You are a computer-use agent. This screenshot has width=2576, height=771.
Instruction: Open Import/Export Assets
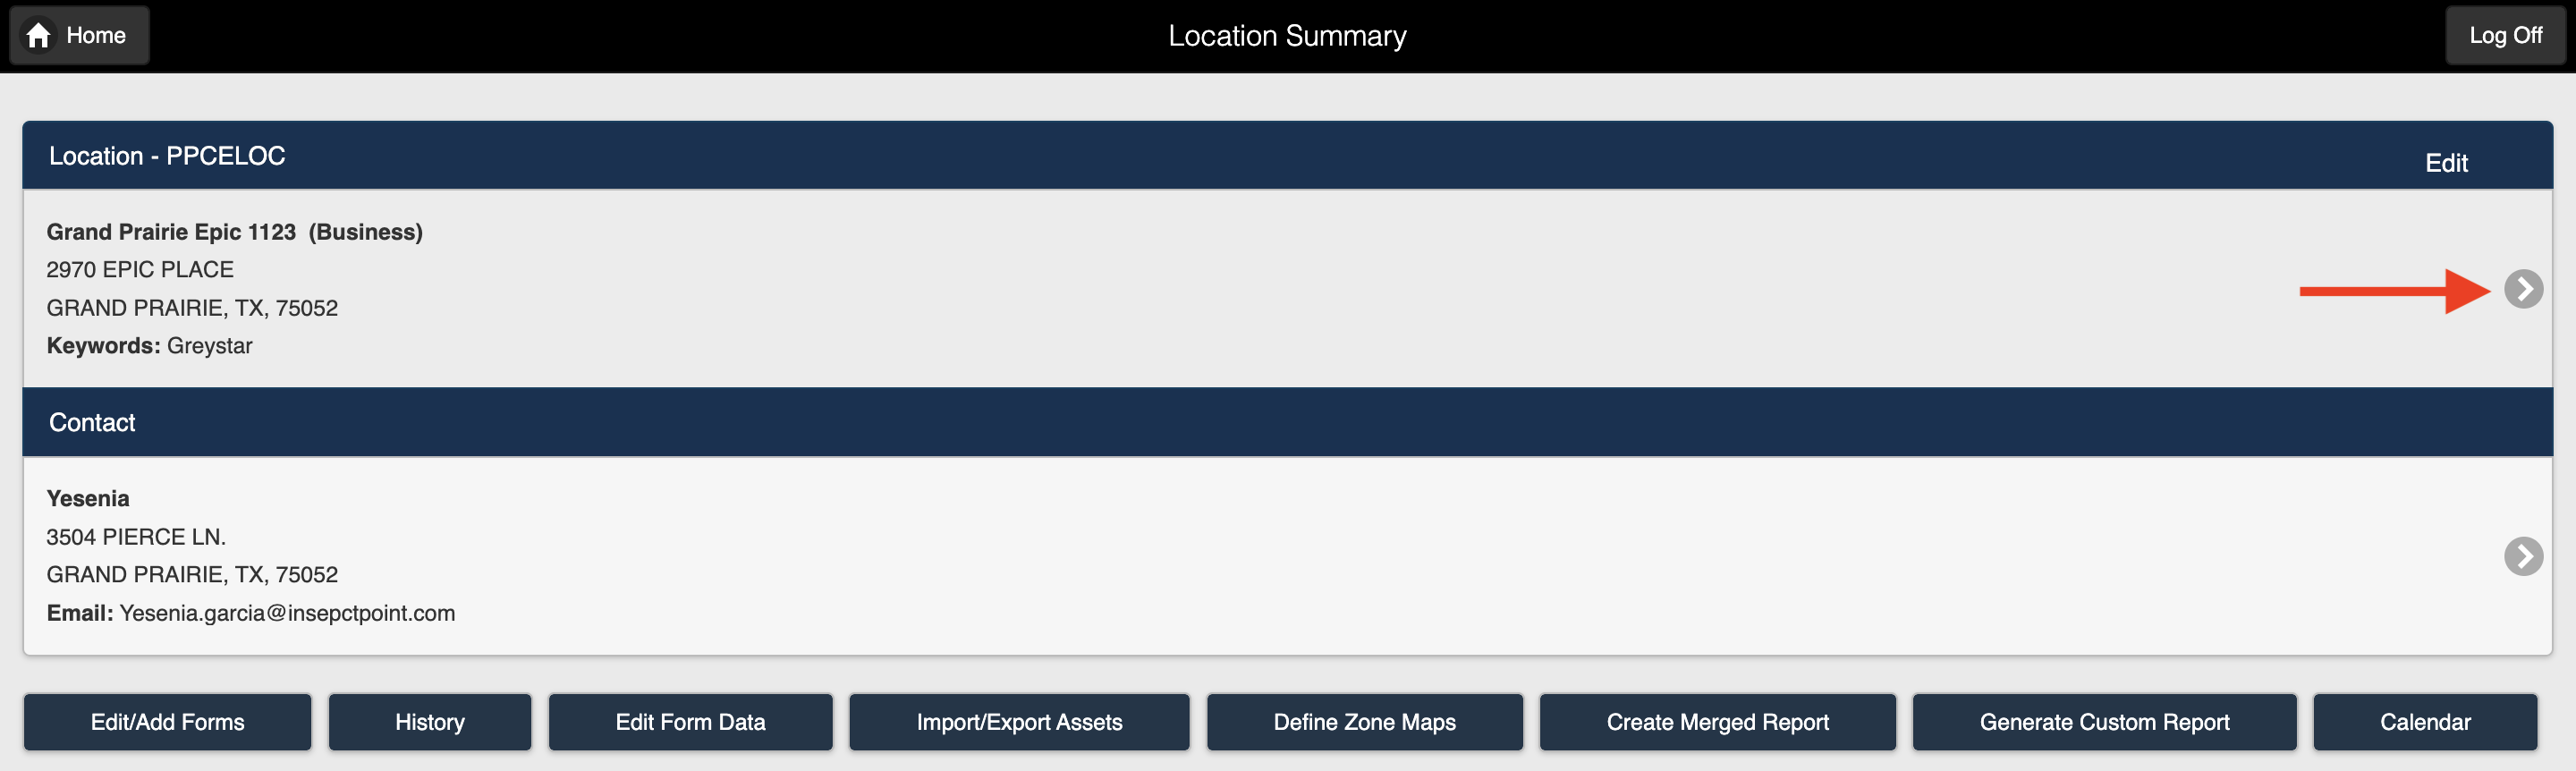point(1019,722)
